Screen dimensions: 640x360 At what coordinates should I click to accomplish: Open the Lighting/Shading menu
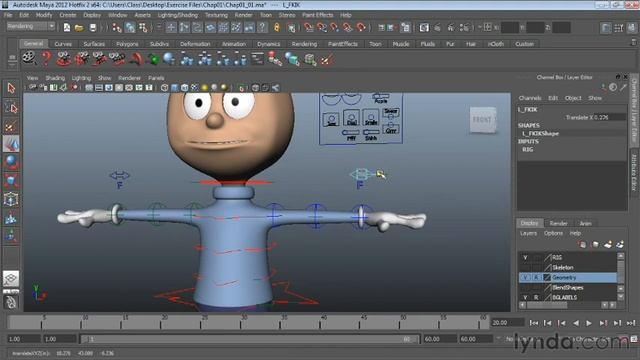point(178,15)
